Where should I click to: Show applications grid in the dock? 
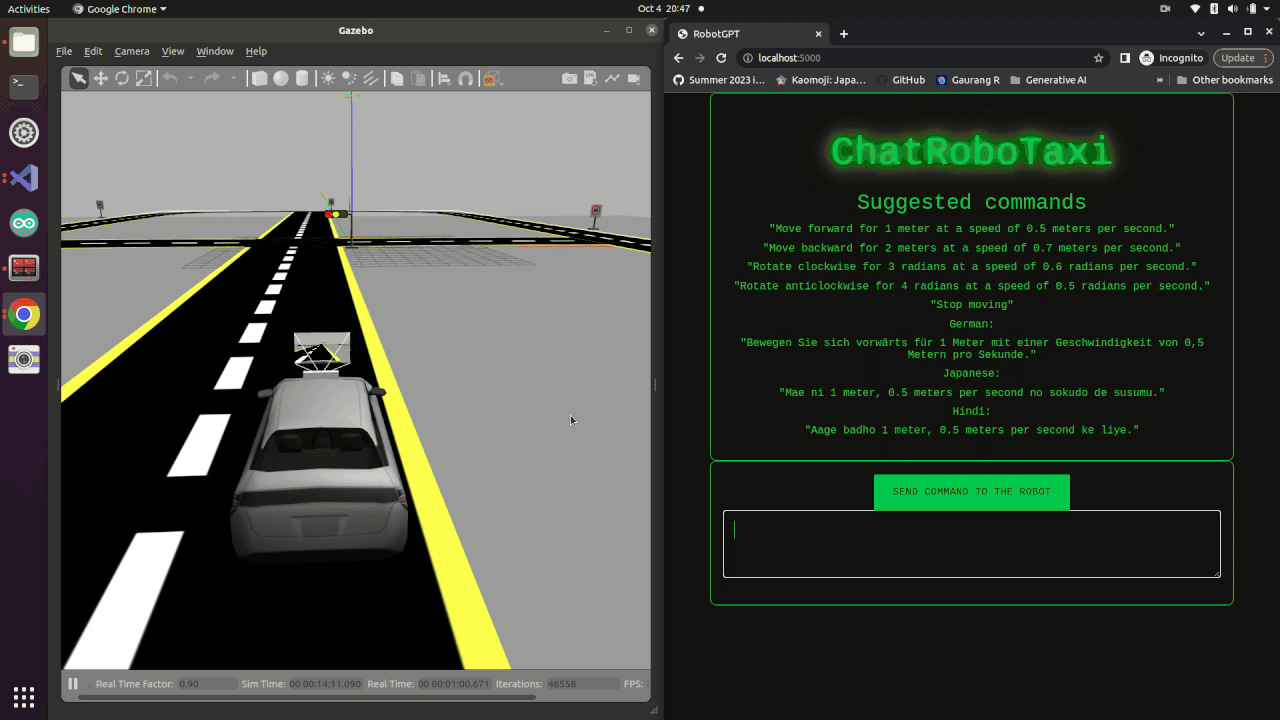(x=24, y=697)
